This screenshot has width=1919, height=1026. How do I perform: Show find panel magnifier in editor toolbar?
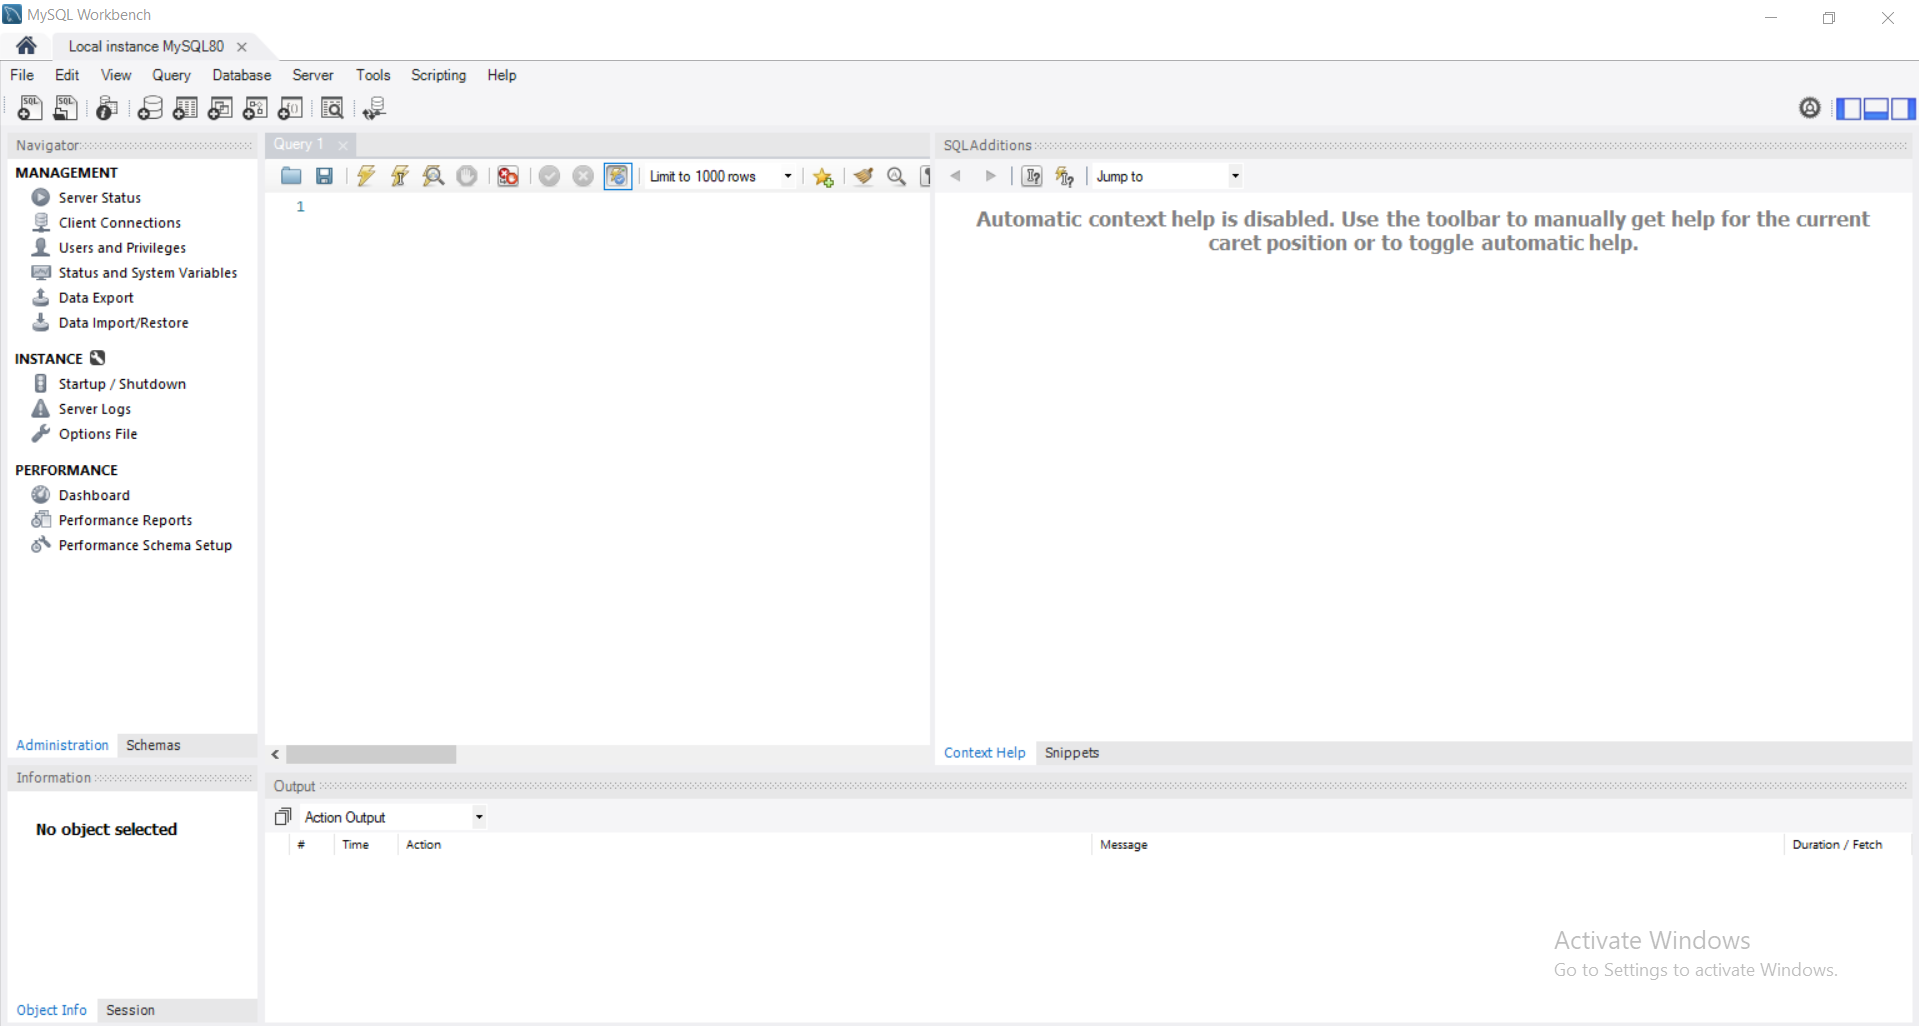(897, 176)
